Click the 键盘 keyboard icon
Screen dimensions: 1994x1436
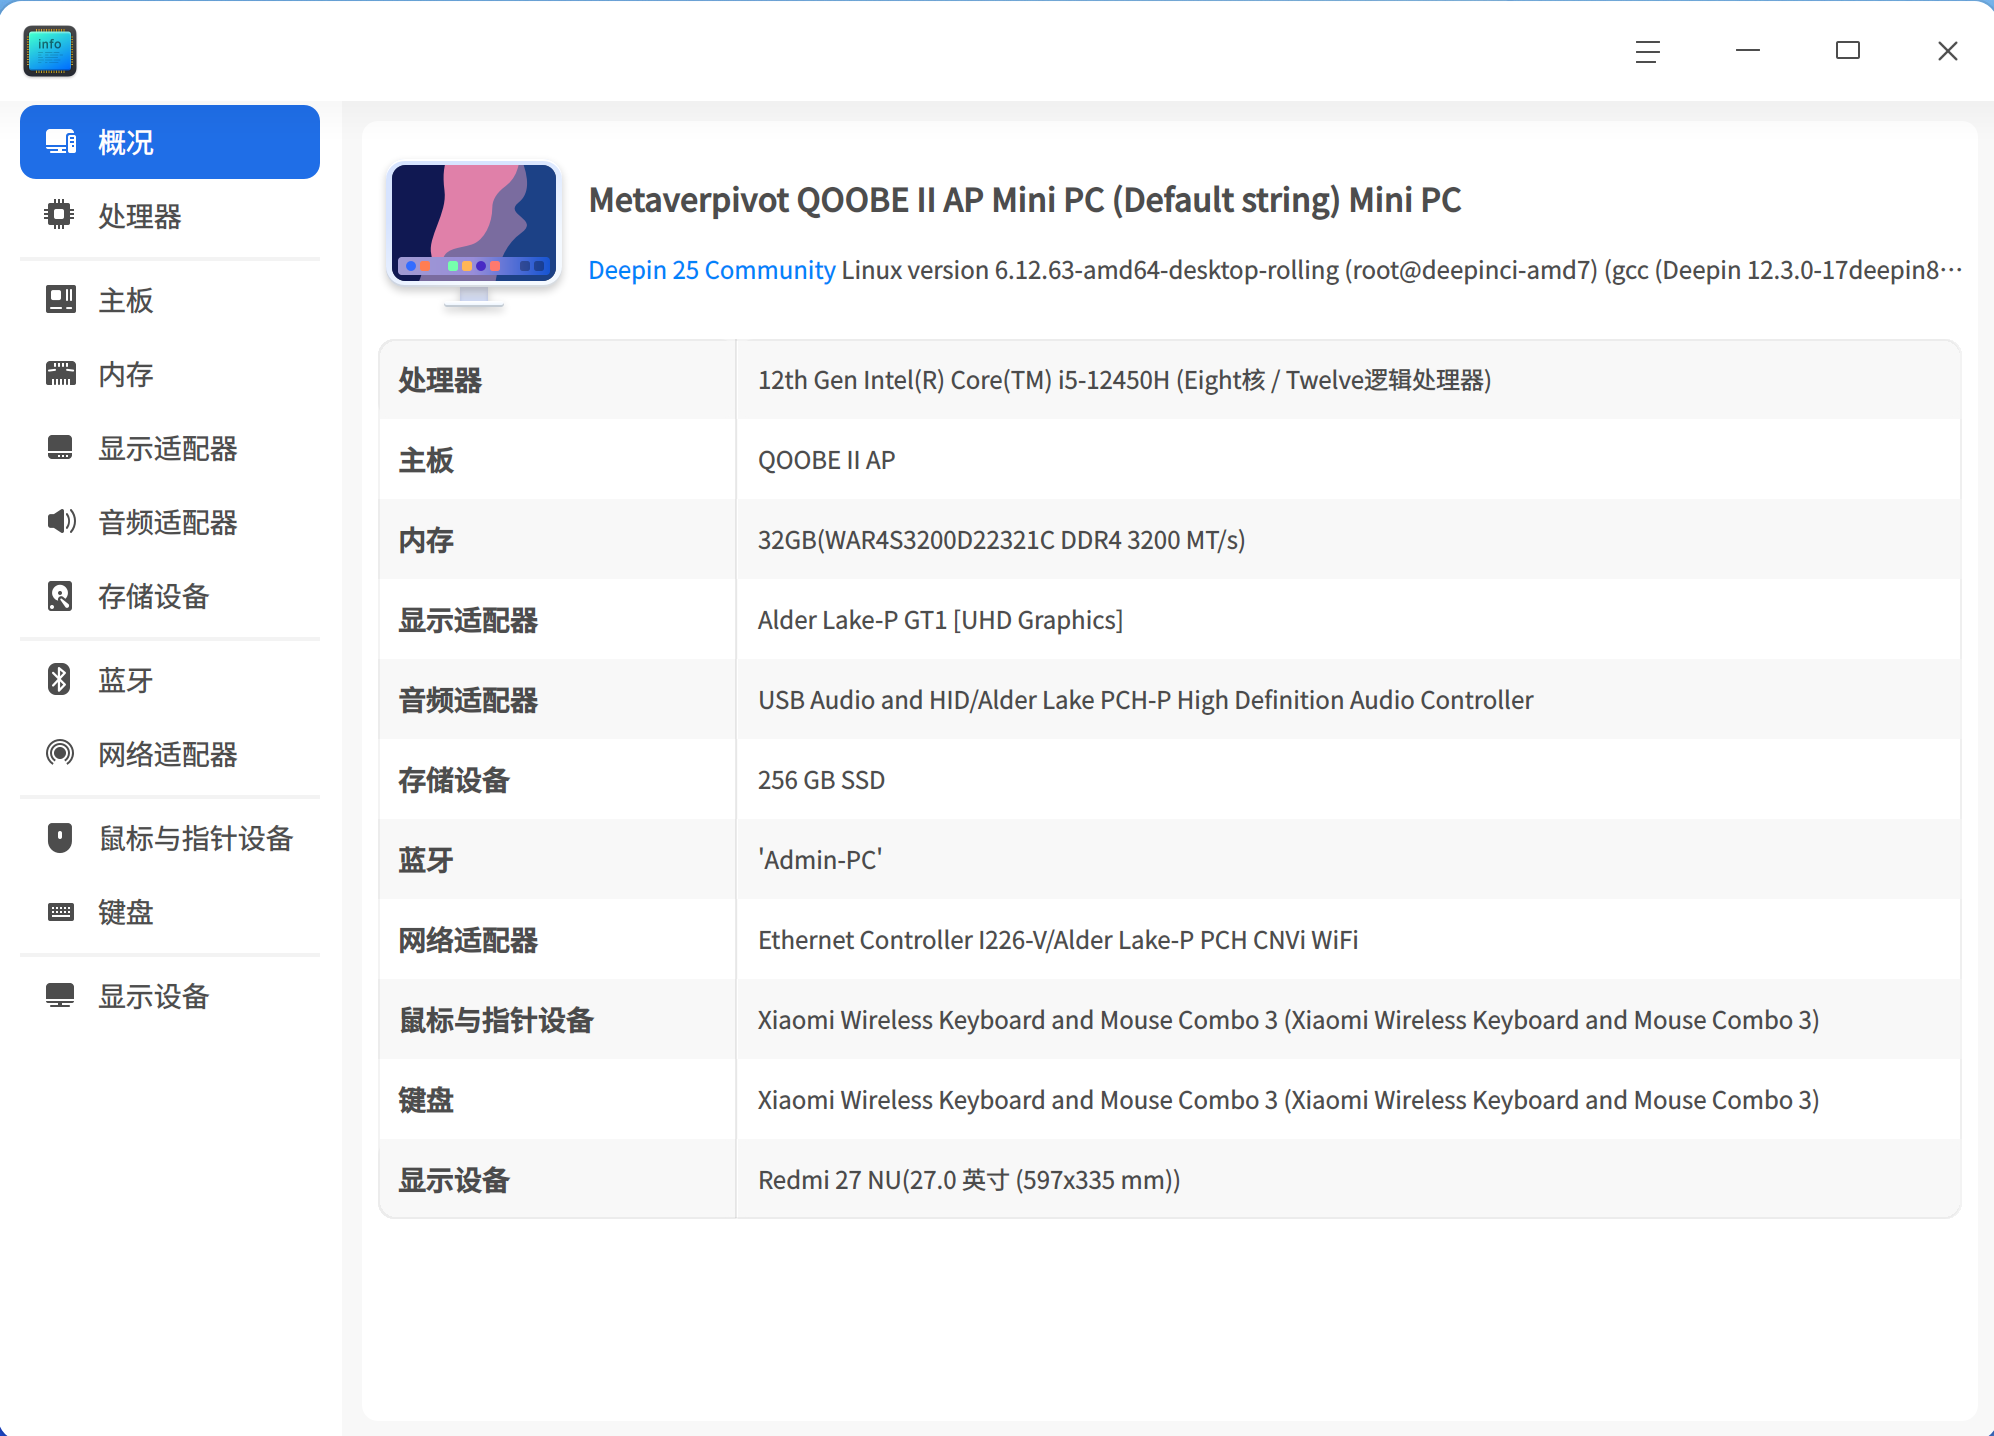pyautogui.click(x=60, y=911)
